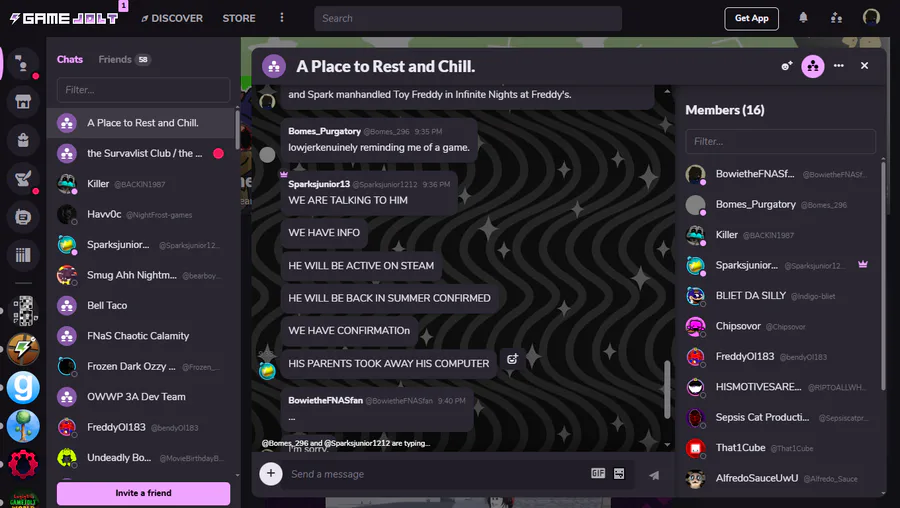Screen dimensions: 900x508
Task: Toggle the members list panel button
Action: [813, 66]
